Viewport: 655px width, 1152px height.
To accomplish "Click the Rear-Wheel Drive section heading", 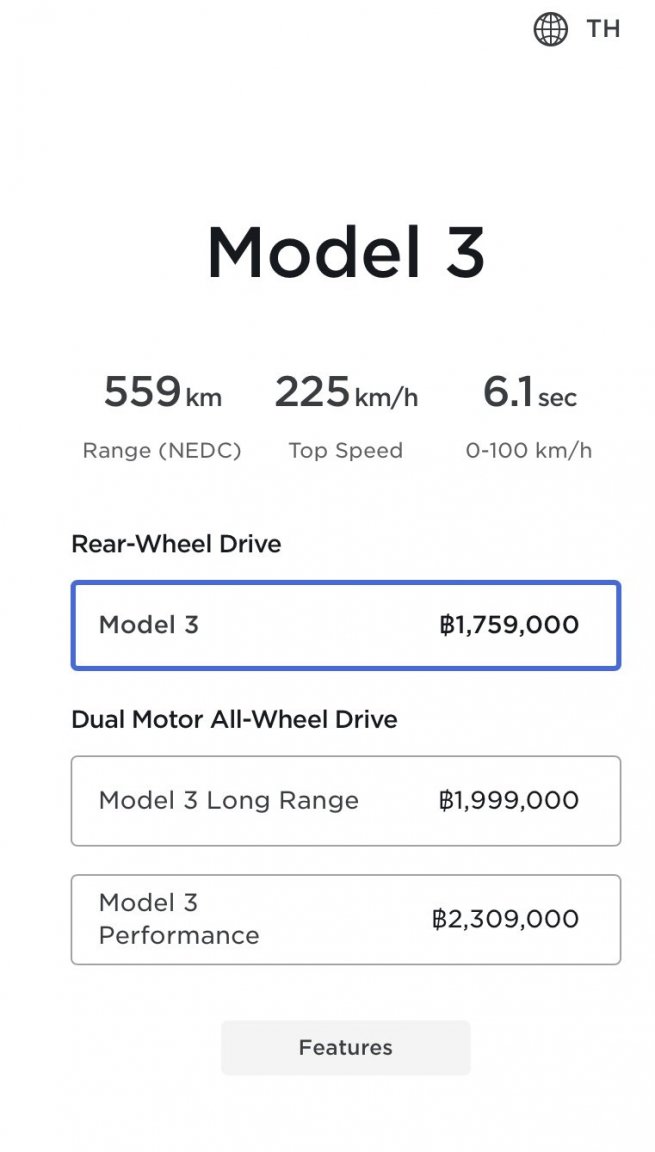I will (176, 543).
